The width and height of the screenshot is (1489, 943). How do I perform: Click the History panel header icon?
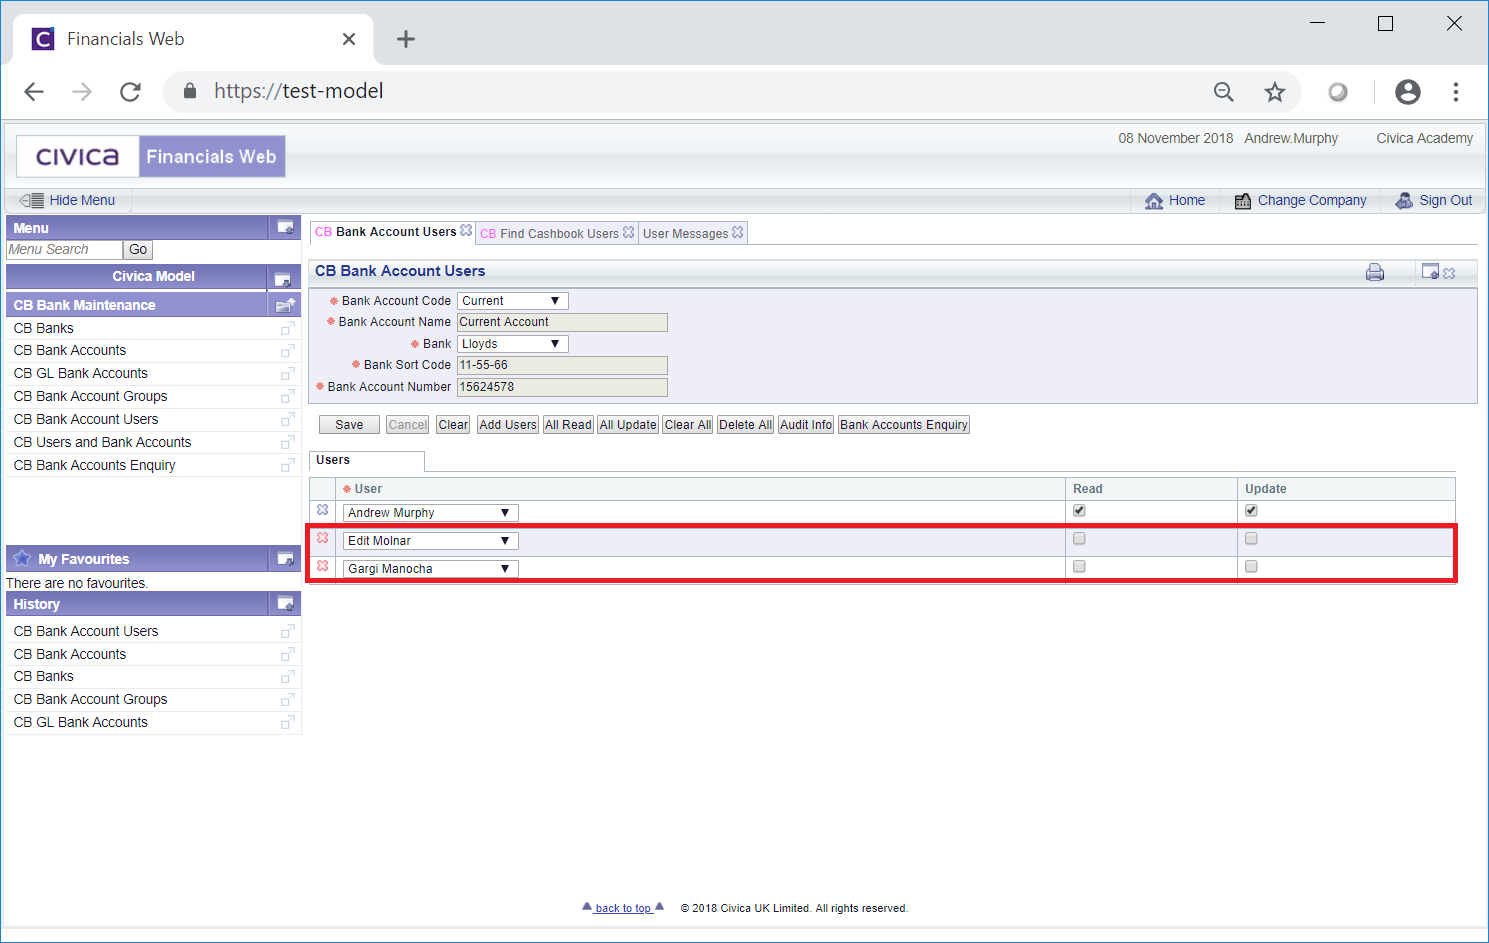(285, 604)
